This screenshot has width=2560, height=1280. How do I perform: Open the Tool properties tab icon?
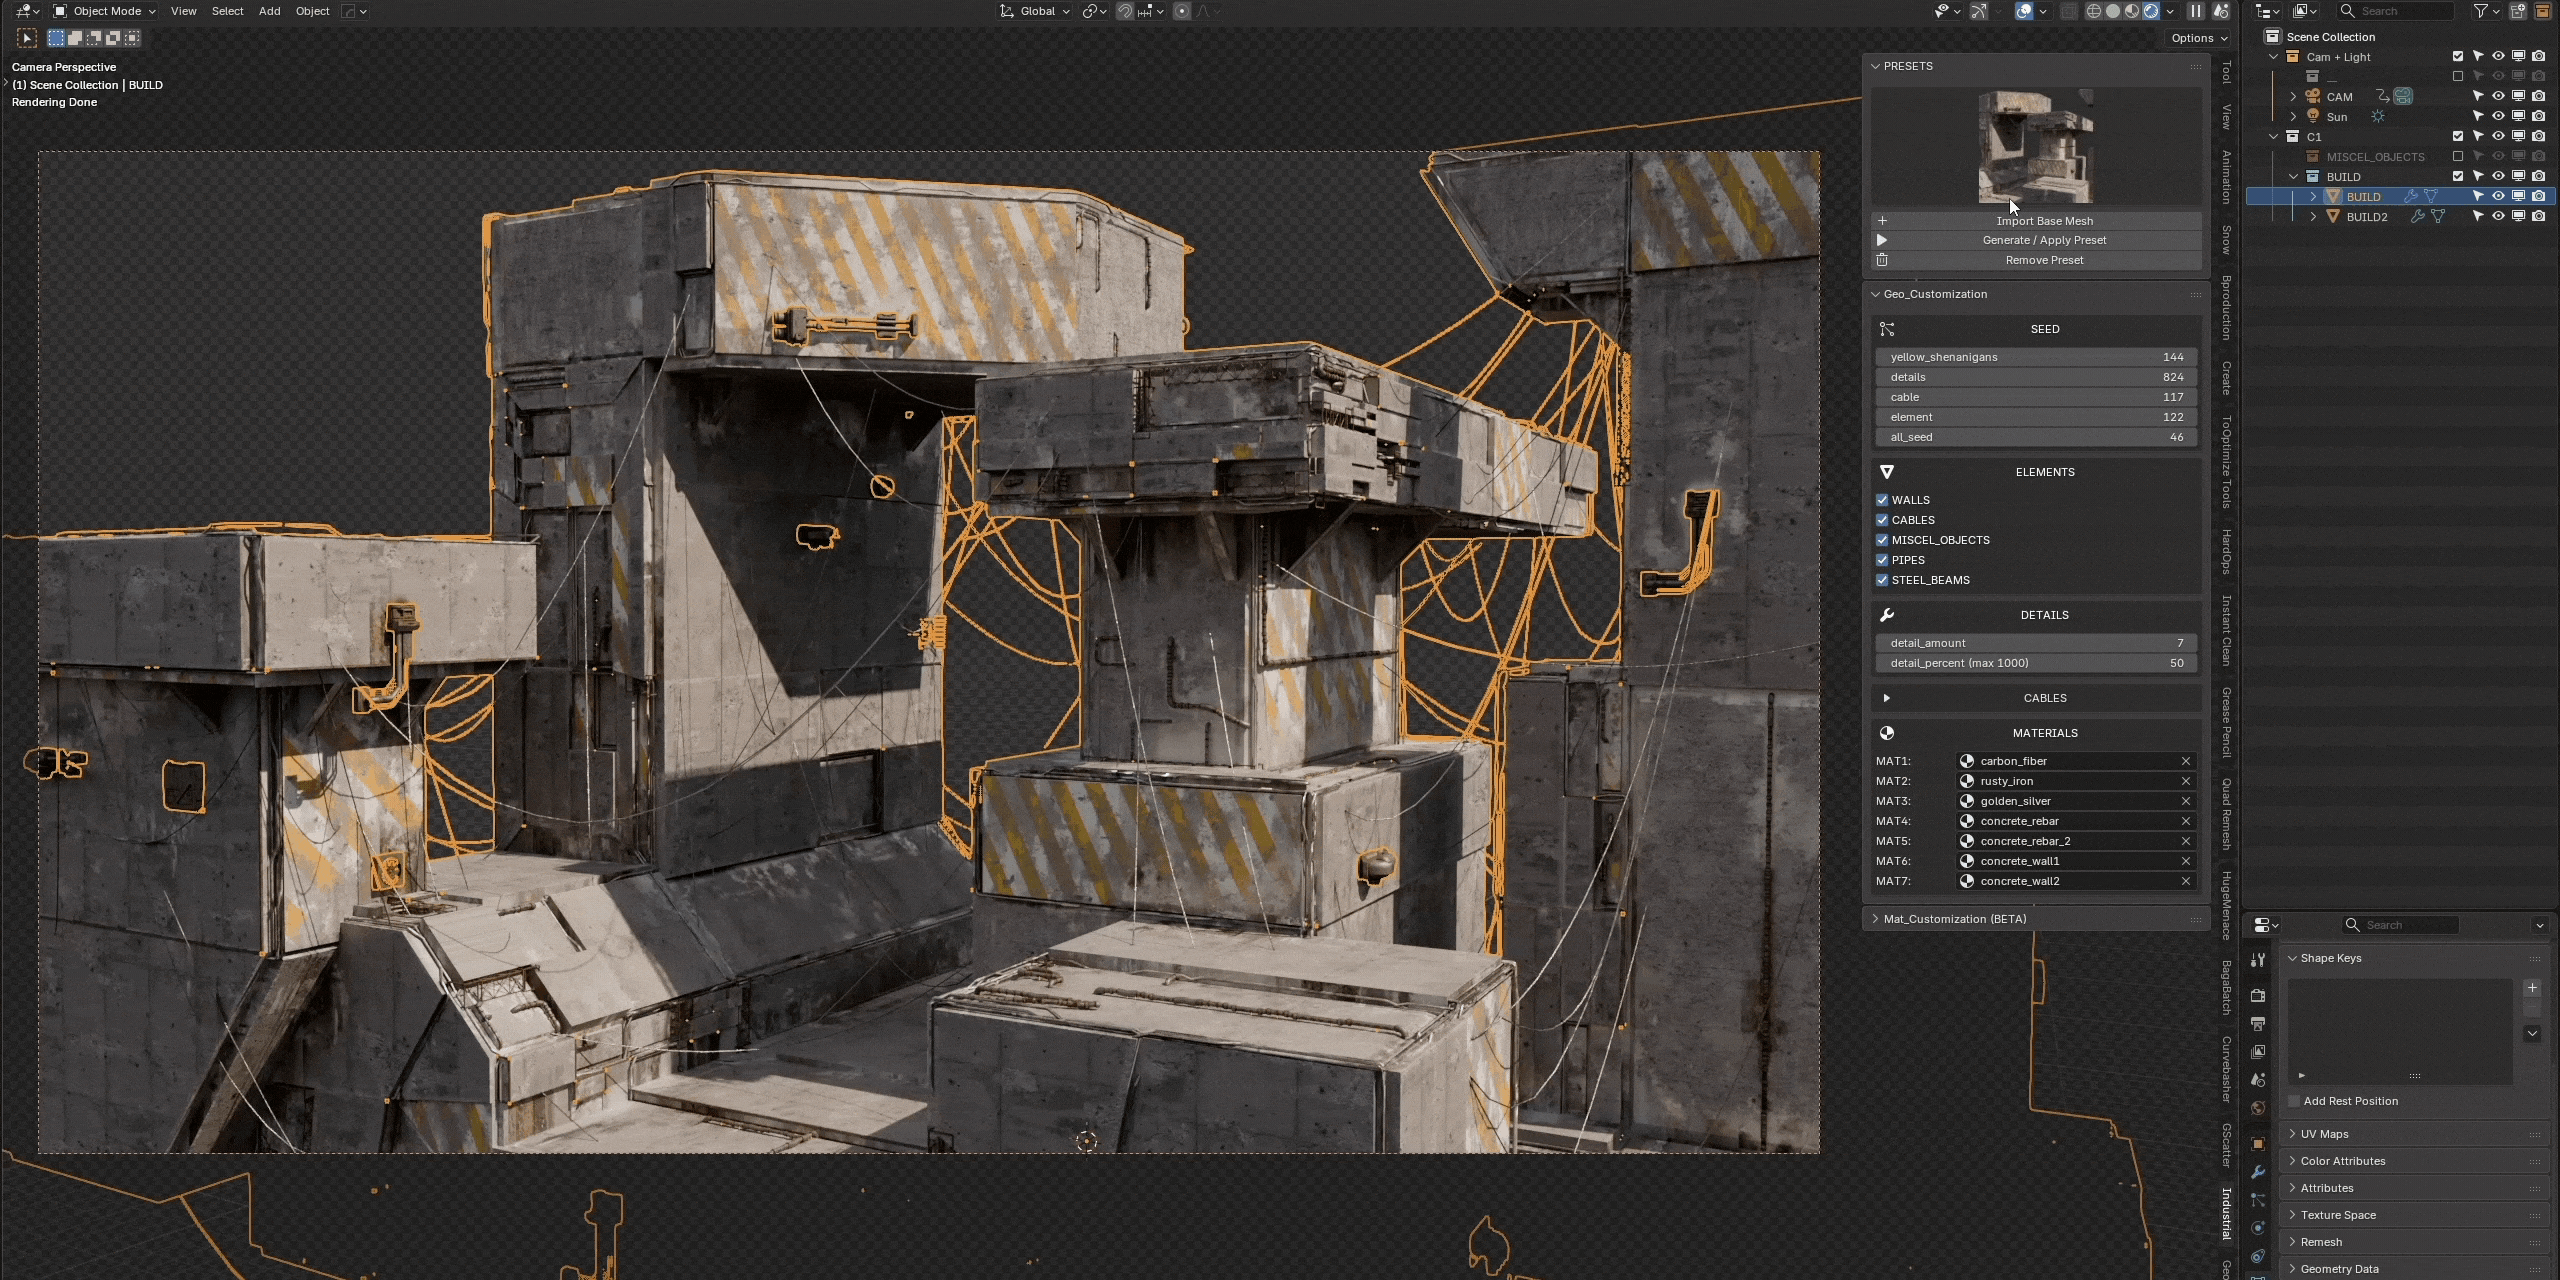click(2258, 959)
